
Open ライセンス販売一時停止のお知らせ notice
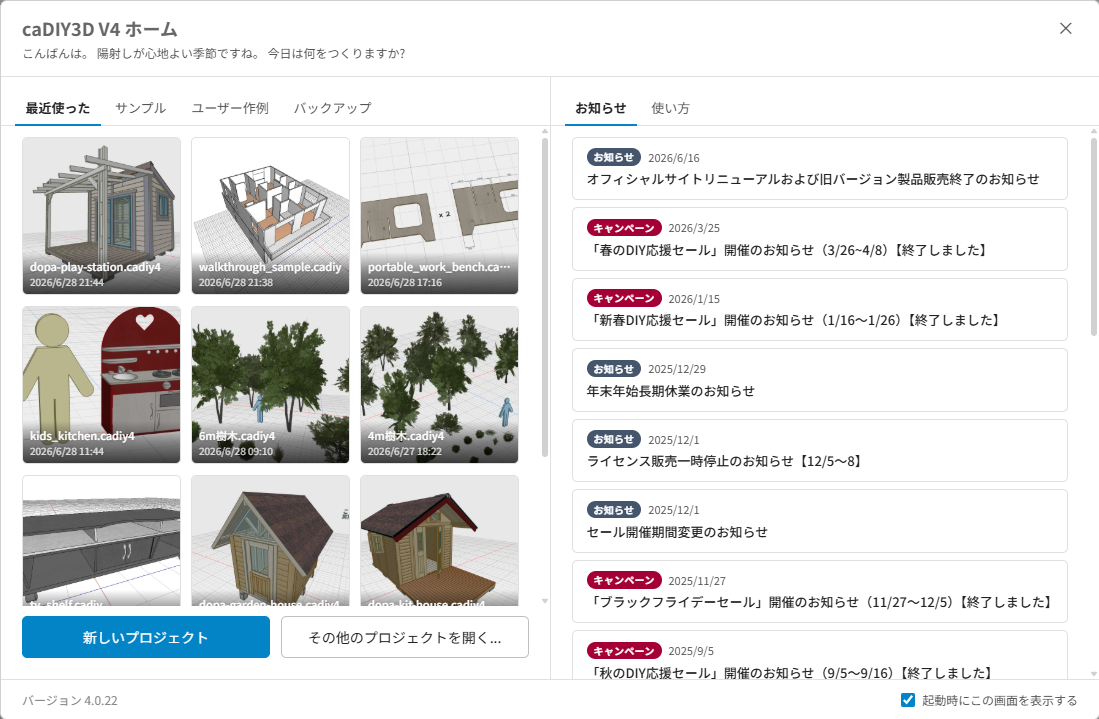click(819, 451)
